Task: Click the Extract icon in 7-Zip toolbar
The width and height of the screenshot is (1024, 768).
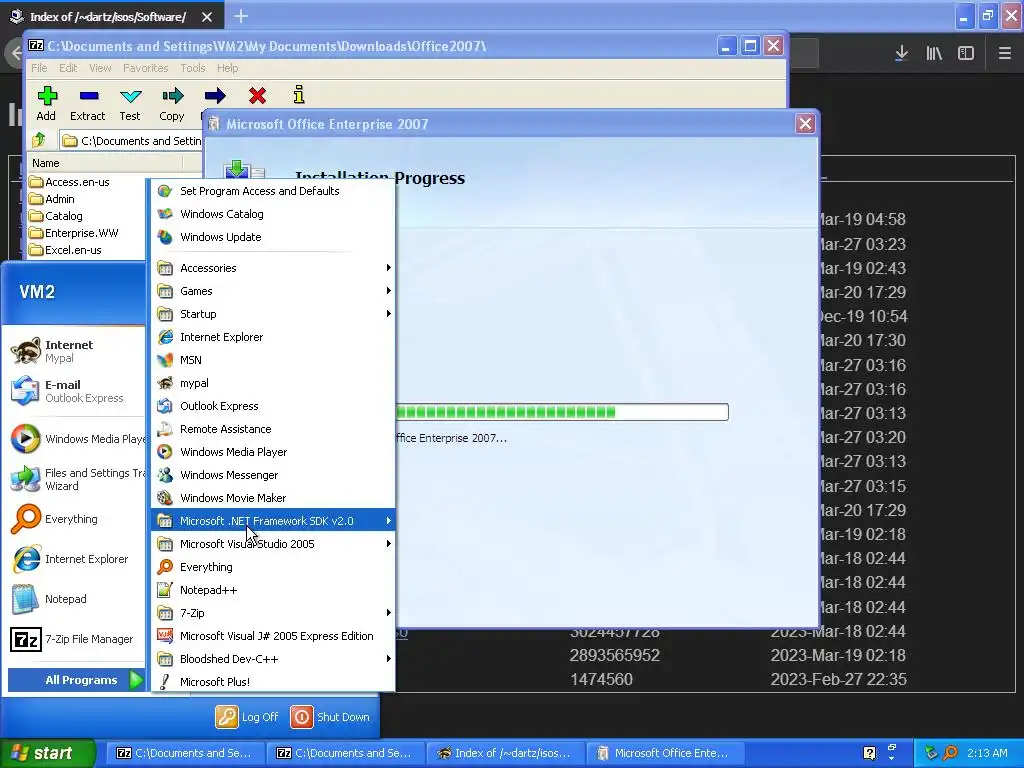Action: 88,96
